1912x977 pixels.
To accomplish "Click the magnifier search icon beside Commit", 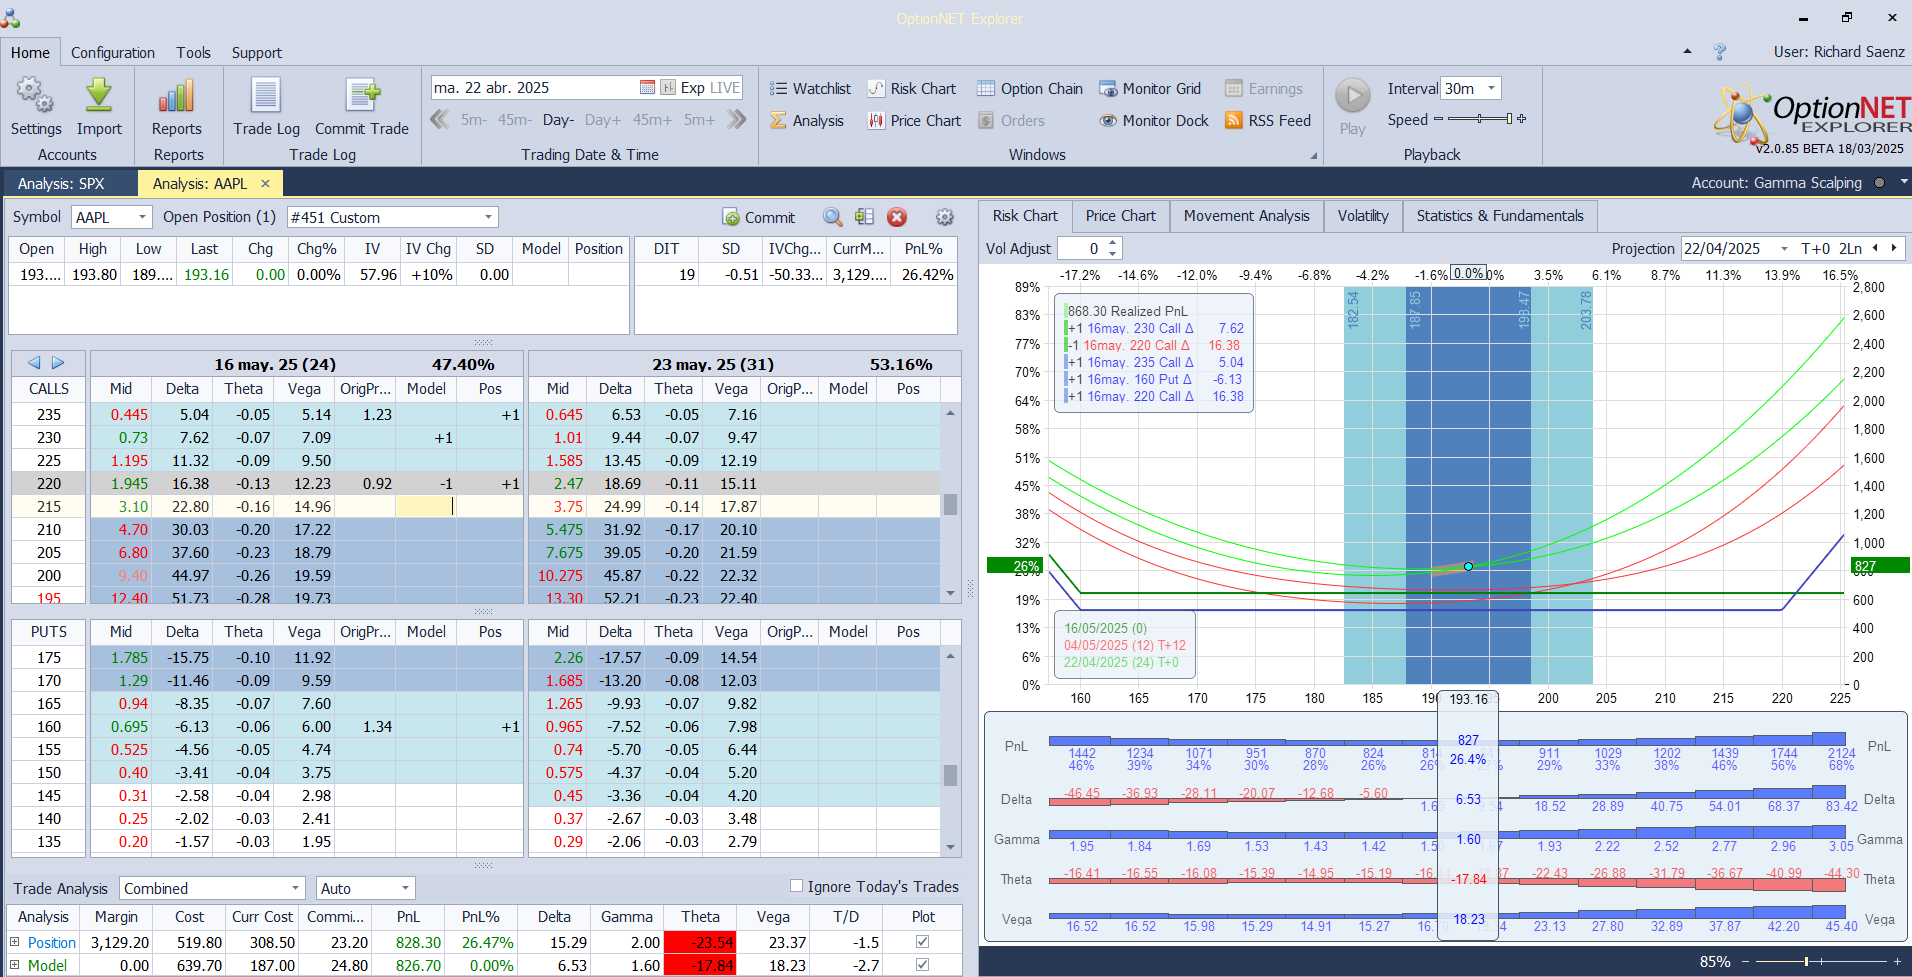I will coord(832,217).
